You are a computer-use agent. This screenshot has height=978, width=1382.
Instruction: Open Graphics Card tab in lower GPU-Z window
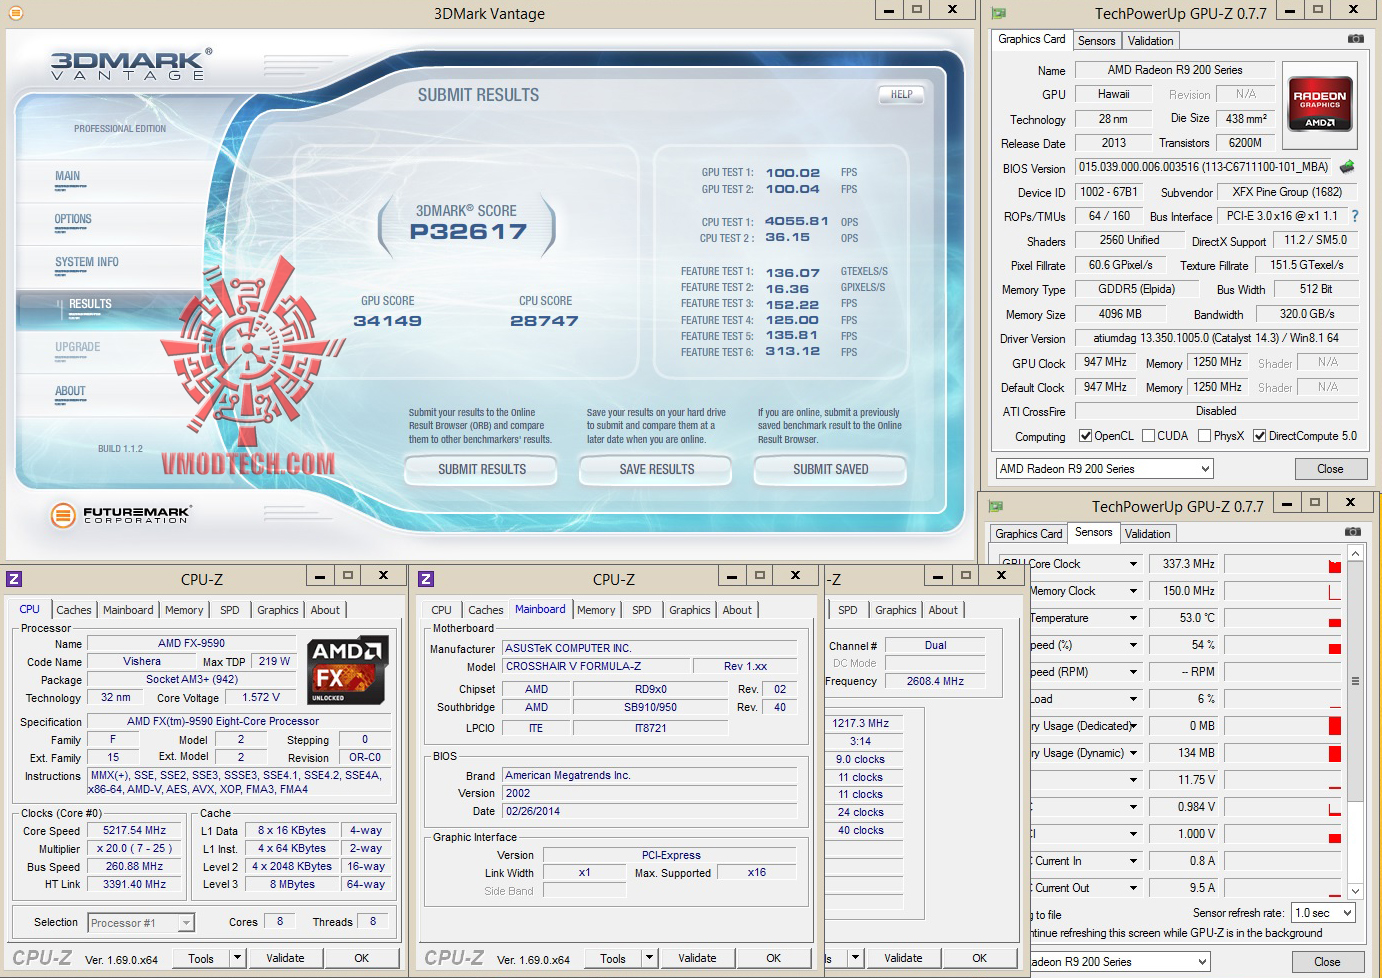(x=1028, y=534)
